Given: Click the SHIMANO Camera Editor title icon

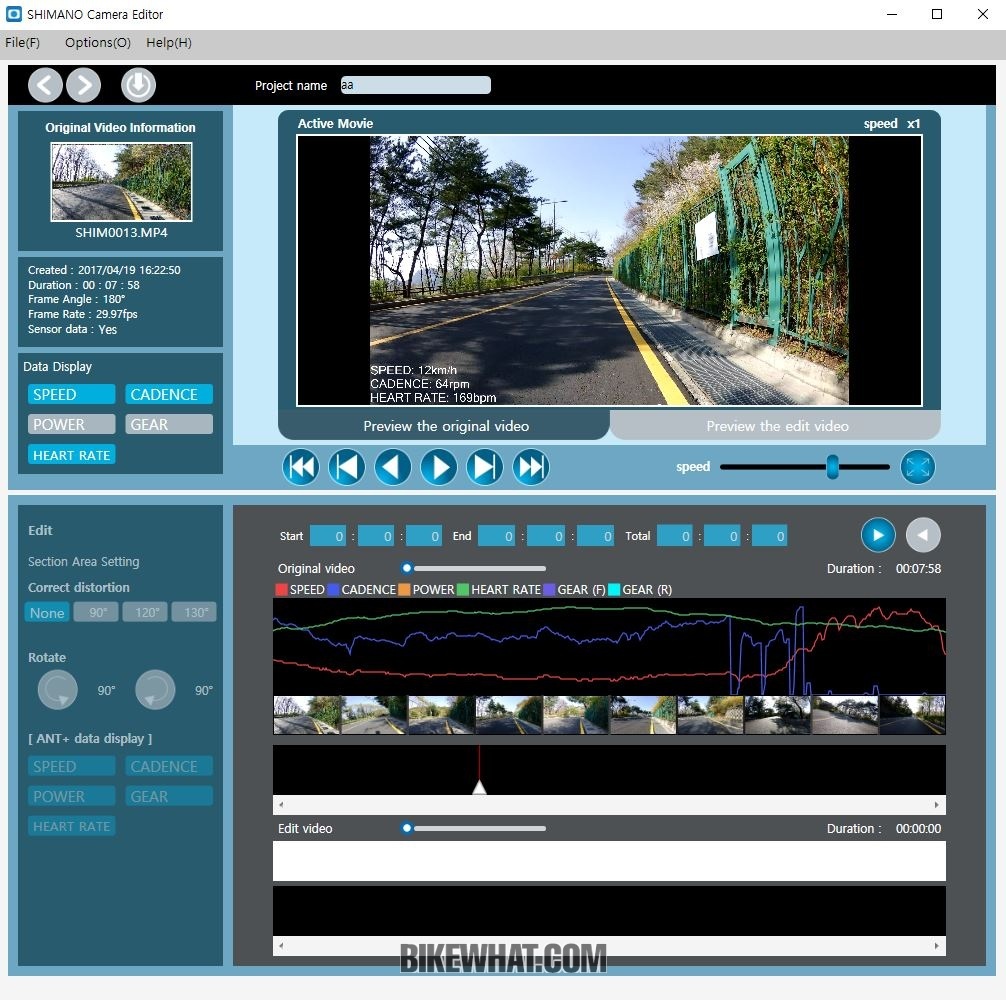Looking at the screenshot, I should [x=13, y=14].
